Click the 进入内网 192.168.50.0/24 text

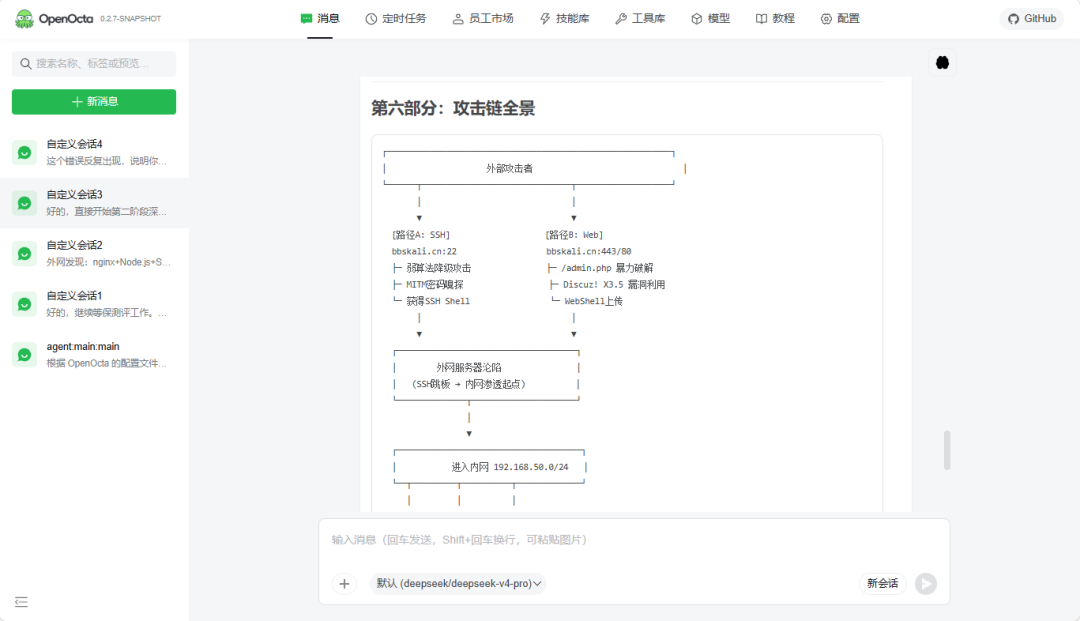[x=510, y=467]
